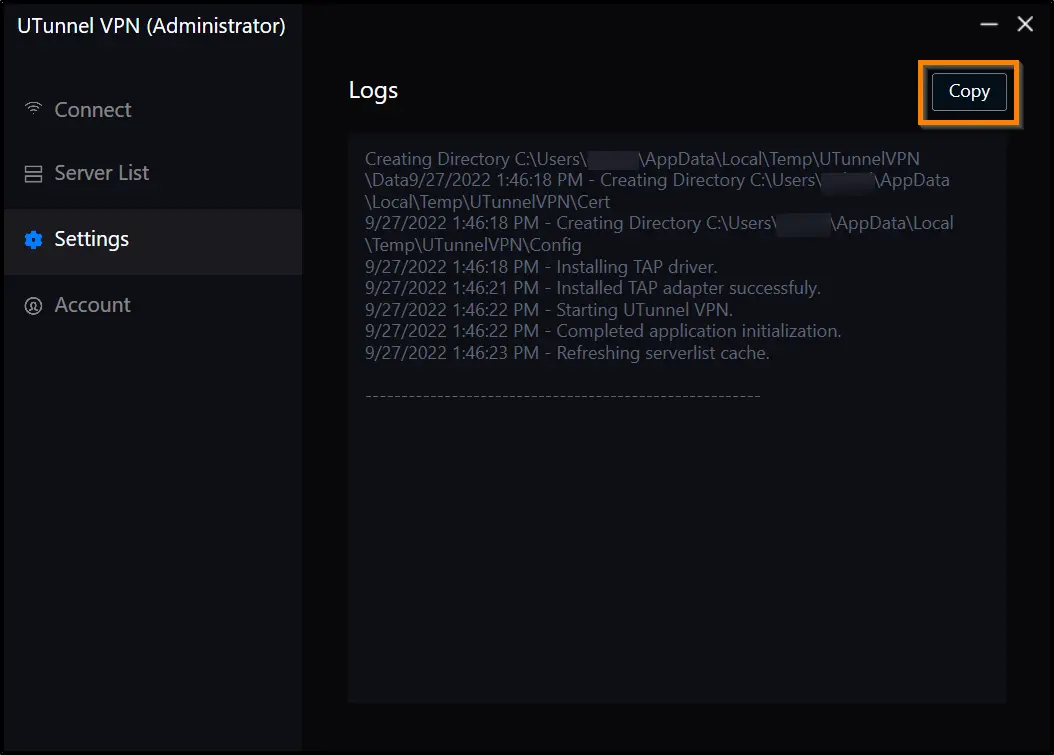The image size is (1054, 755).
Task: Click the UTunnel VPN (Administrator) title
Action: [151, 26]
